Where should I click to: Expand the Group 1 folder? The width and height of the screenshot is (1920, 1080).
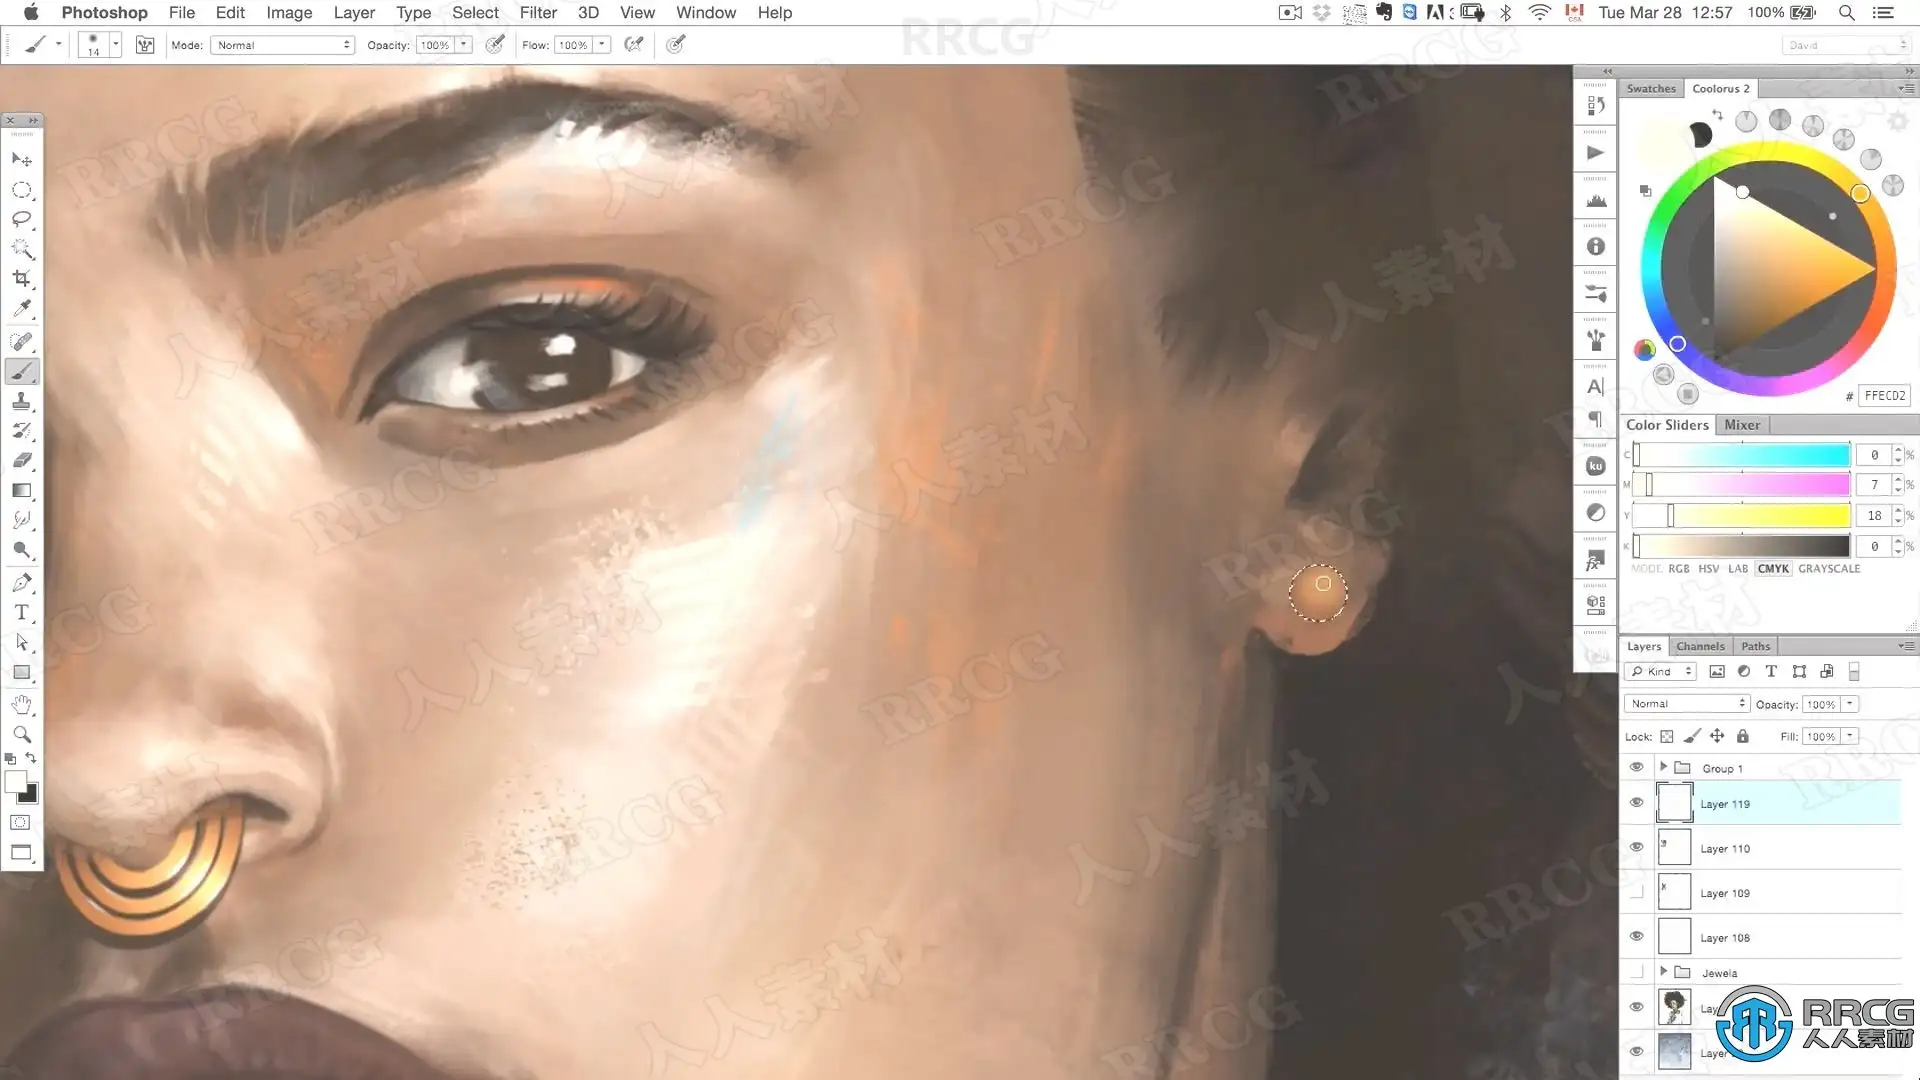1663,767
